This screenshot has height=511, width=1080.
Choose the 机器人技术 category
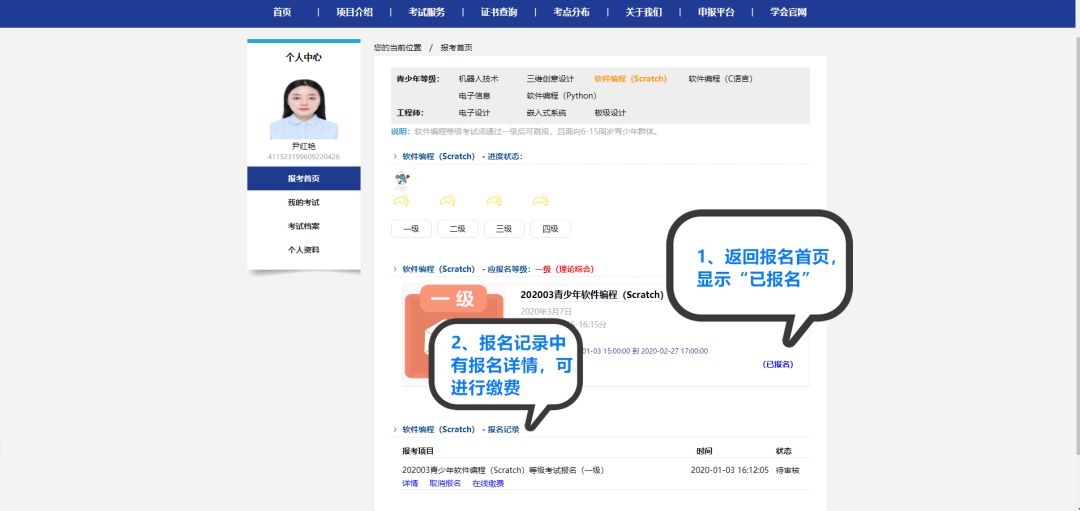click(478, 79)
